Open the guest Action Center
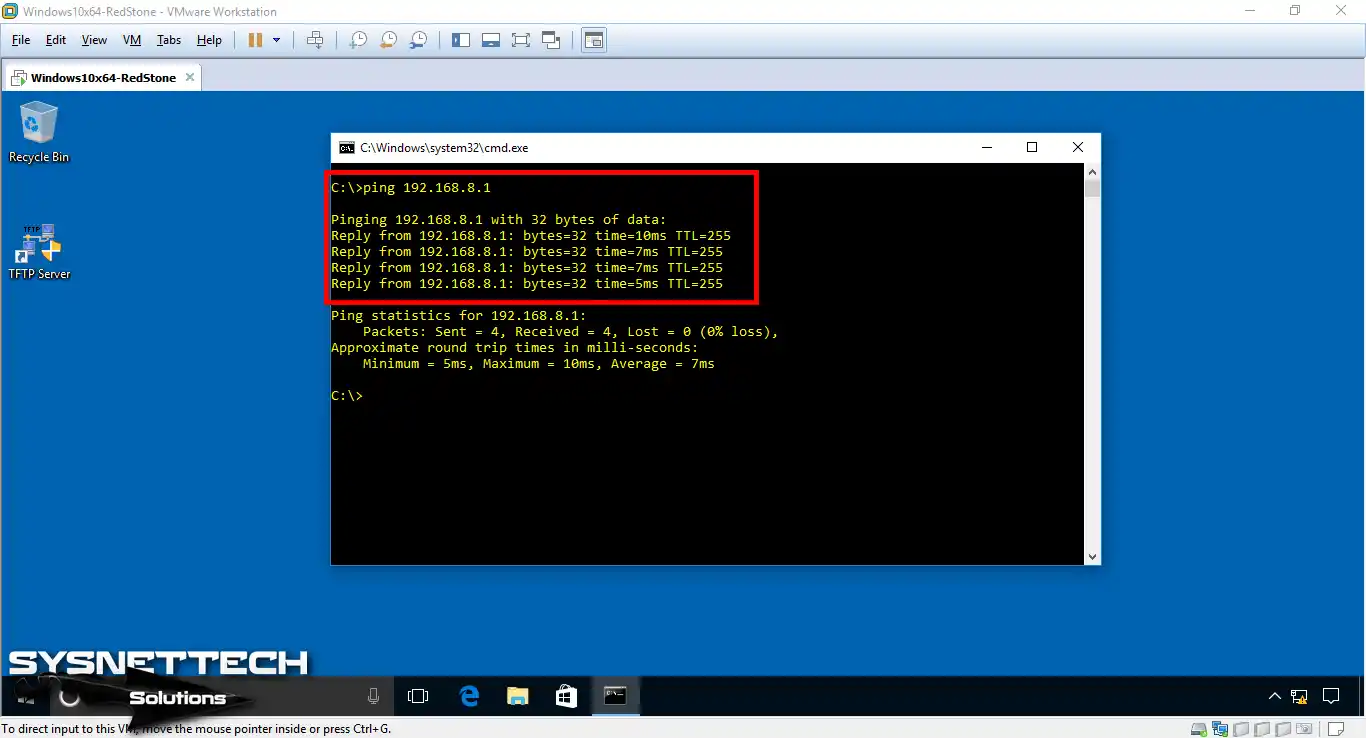This screenshot has width=1366, height=738. (1331, 695)
